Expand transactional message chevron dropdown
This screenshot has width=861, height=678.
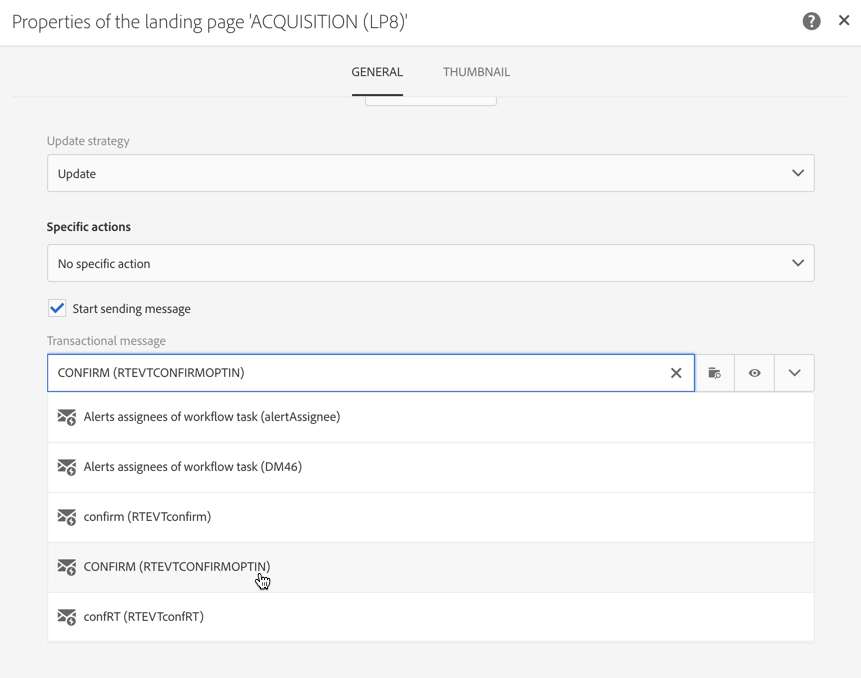[794, 373]
